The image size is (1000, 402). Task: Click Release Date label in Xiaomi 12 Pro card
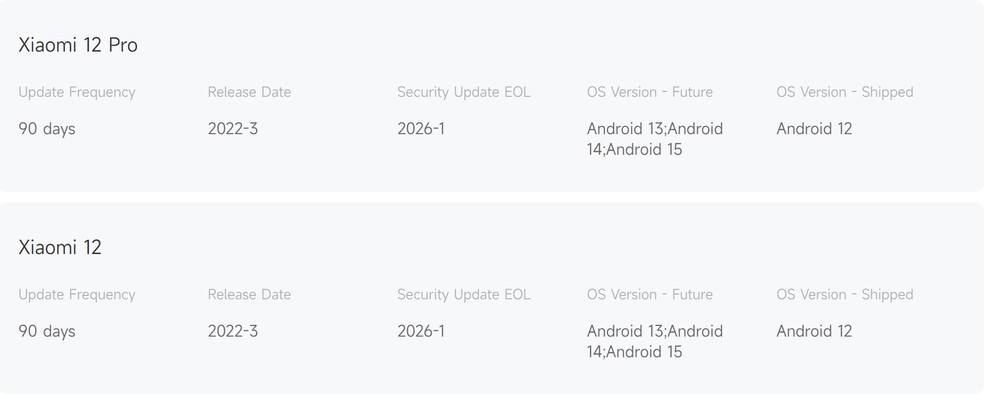coord(249,92)
